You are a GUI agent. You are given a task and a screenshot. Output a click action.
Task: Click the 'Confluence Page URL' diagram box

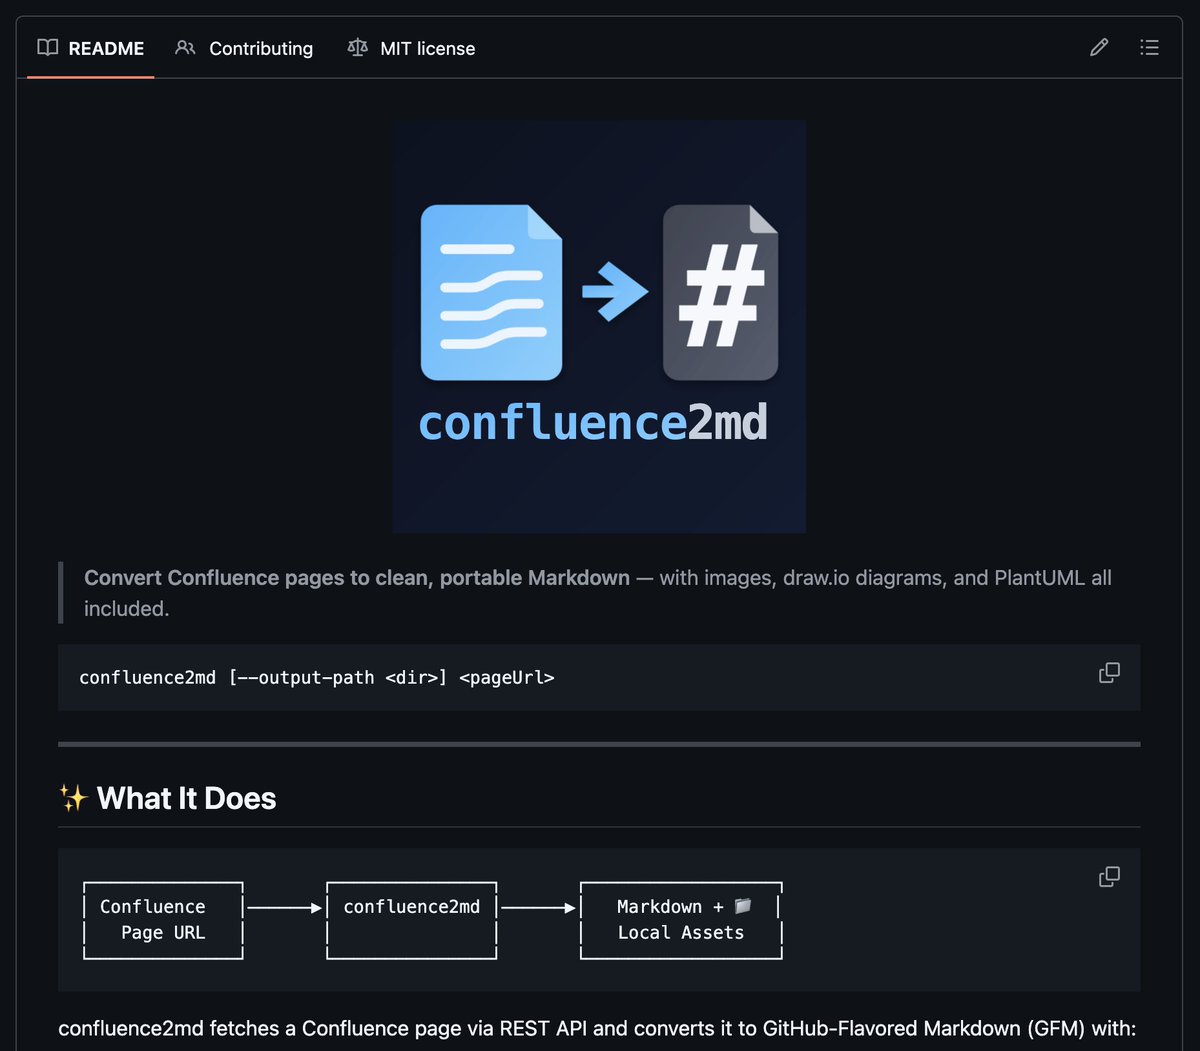pos(163,920)
